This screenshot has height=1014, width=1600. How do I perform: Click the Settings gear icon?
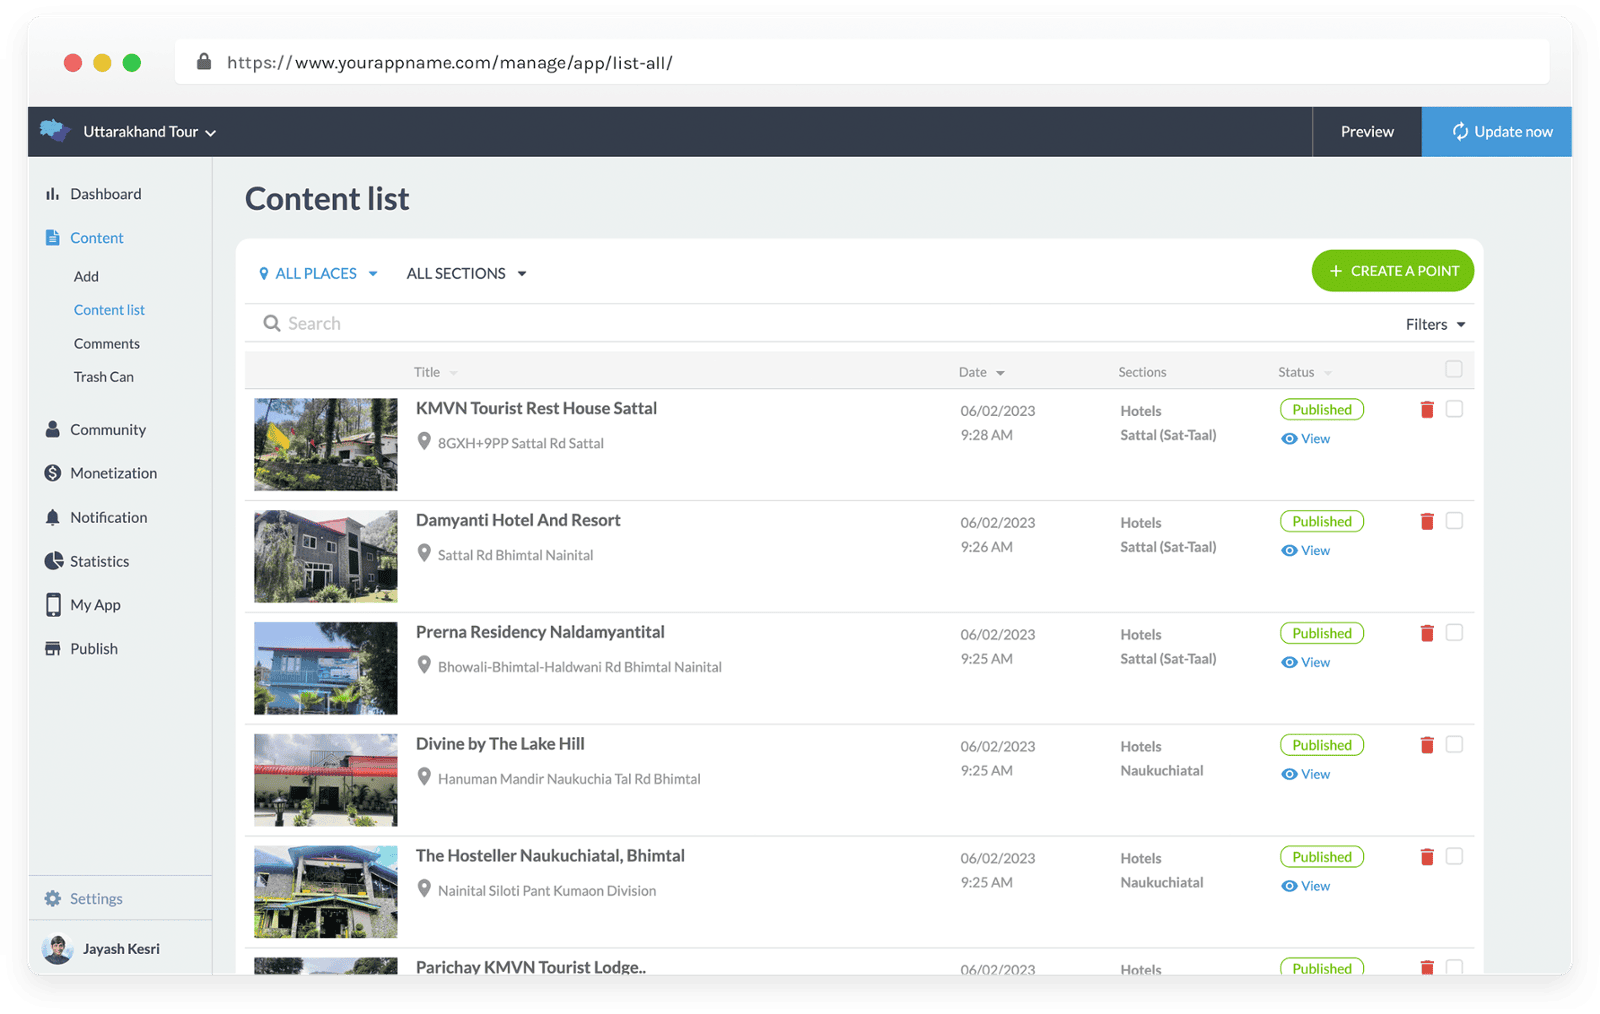[x=53, y=899]
